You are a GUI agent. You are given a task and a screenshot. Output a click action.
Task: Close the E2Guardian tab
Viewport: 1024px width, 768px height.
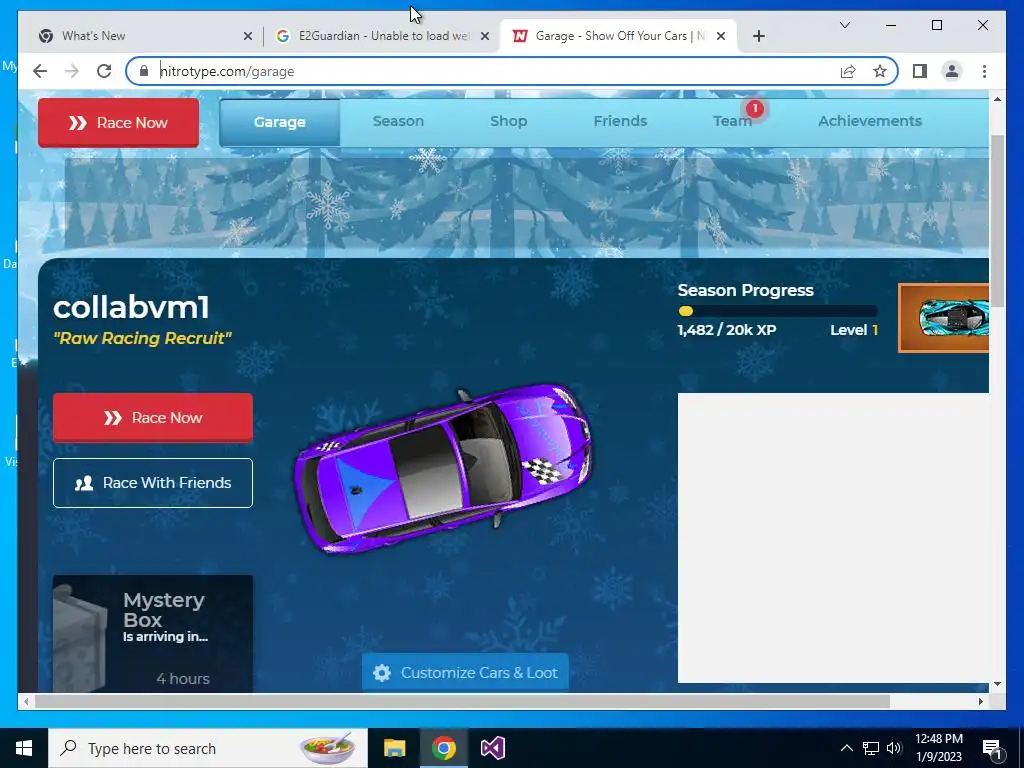(485, 36)
